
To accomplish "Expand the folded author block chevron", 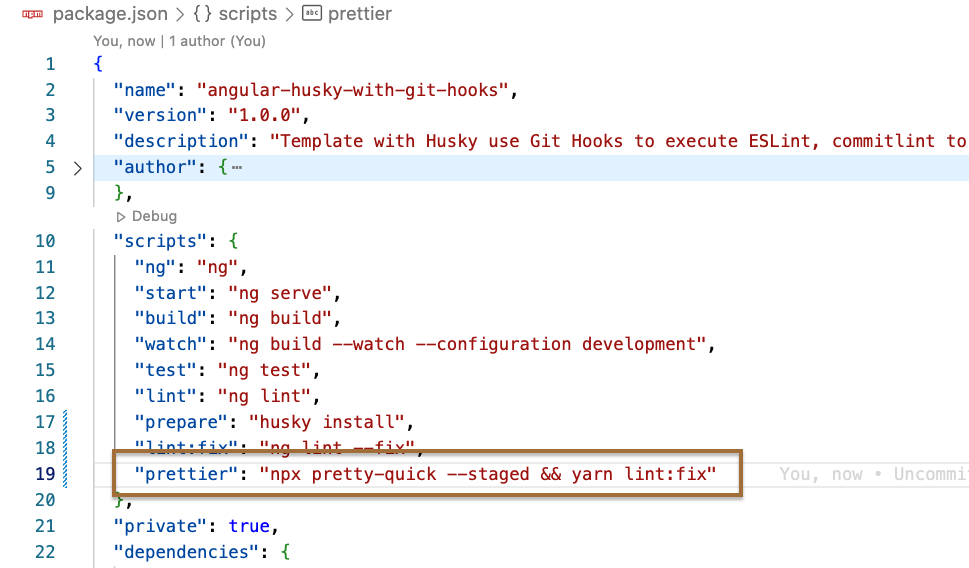I will [x=78, y=167].
